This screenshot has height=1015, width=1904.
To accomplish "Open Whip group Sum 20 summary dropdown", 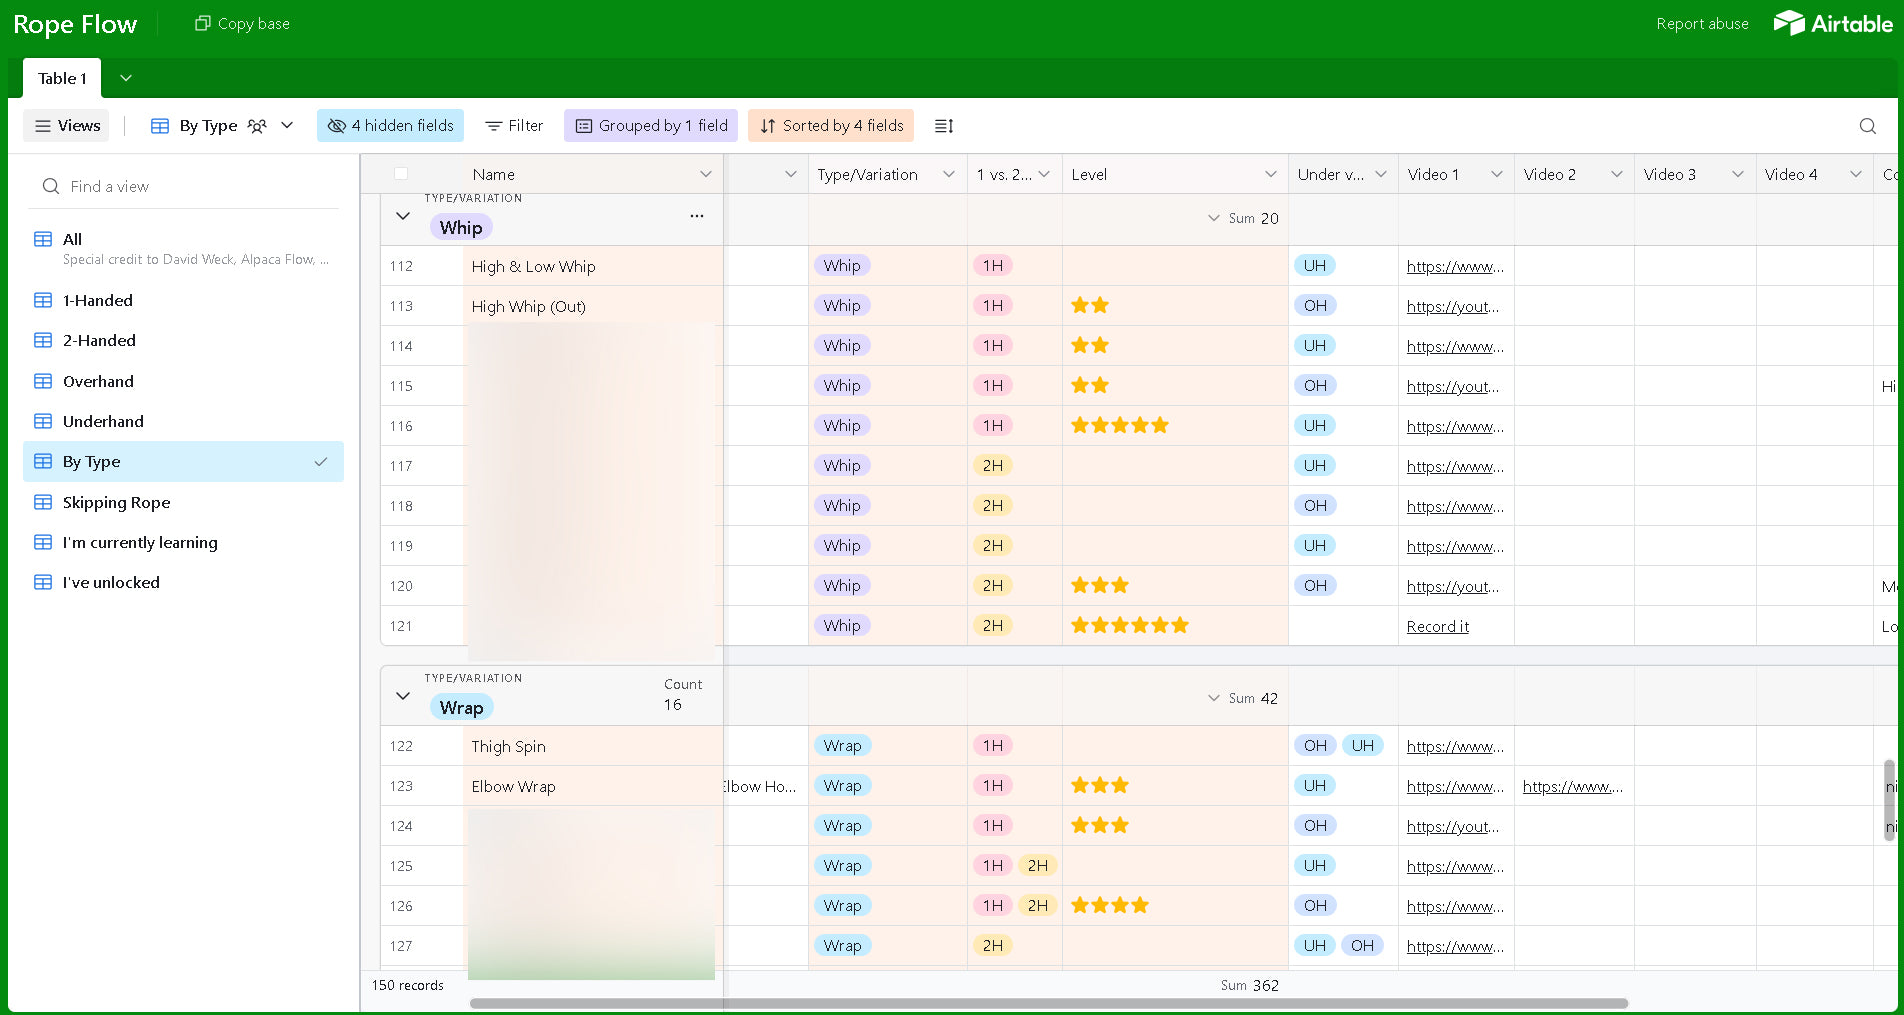I will (1243, 218).
